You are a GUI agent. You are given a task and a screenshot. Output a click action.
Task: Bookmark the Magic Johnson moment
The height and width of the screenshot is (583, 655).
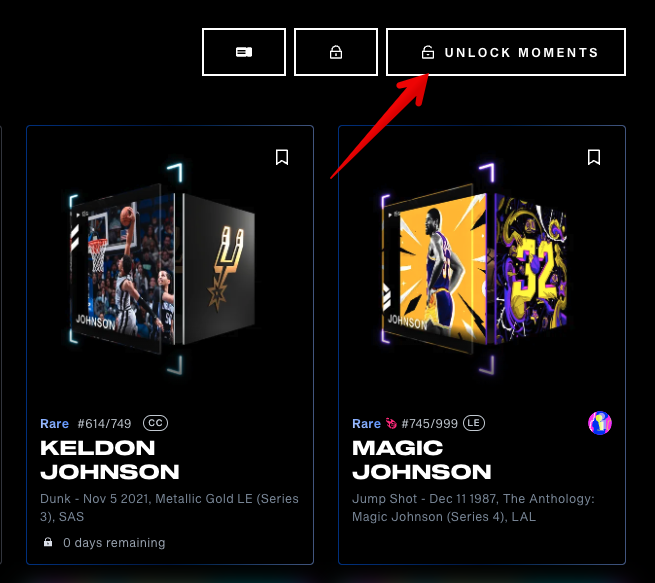coord(594,157)
